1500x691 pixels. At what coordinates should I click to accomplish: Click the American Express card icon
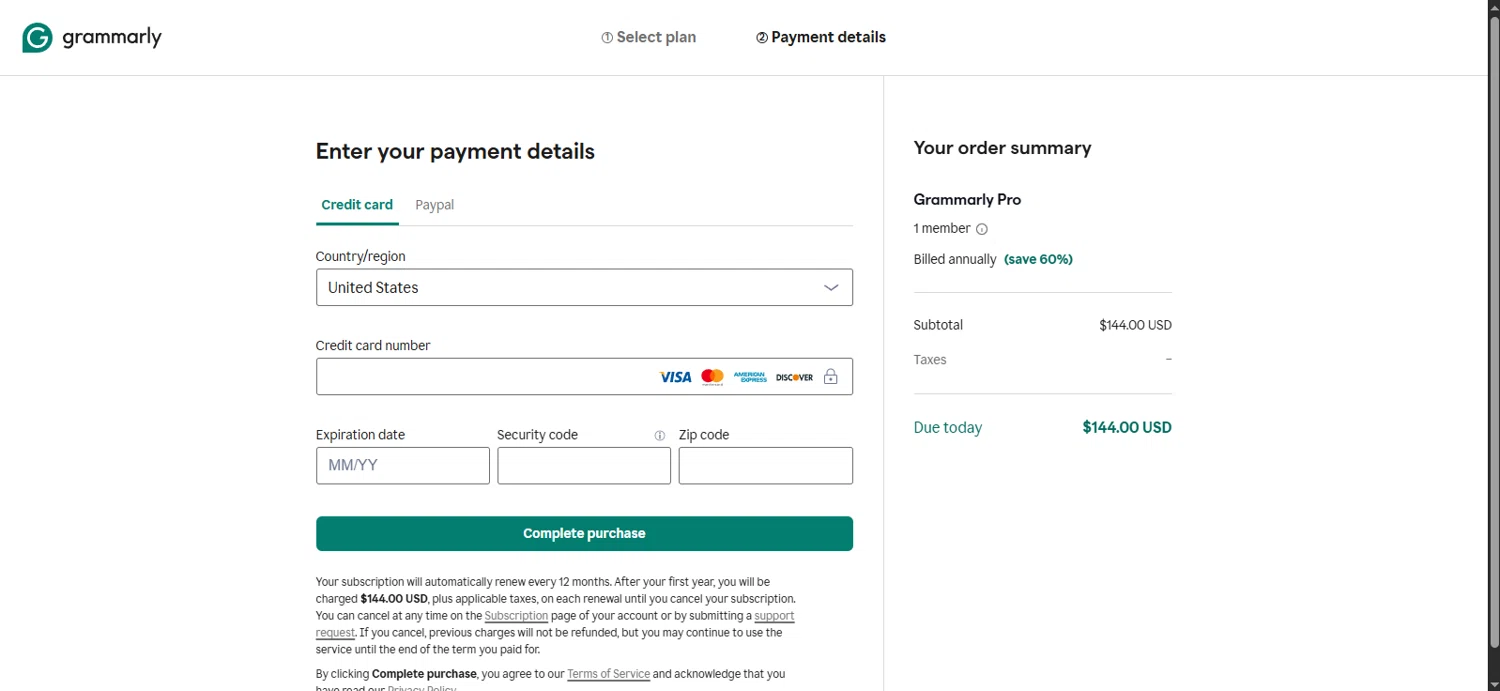point(750,377)
